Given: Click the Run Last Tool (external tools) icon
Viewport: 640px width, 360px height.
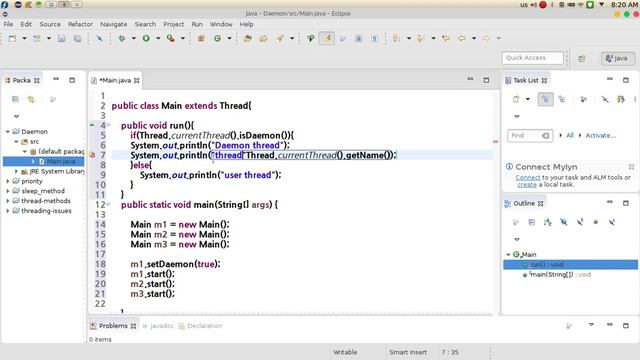Looking at the screenshot, I should pos(171,38).
